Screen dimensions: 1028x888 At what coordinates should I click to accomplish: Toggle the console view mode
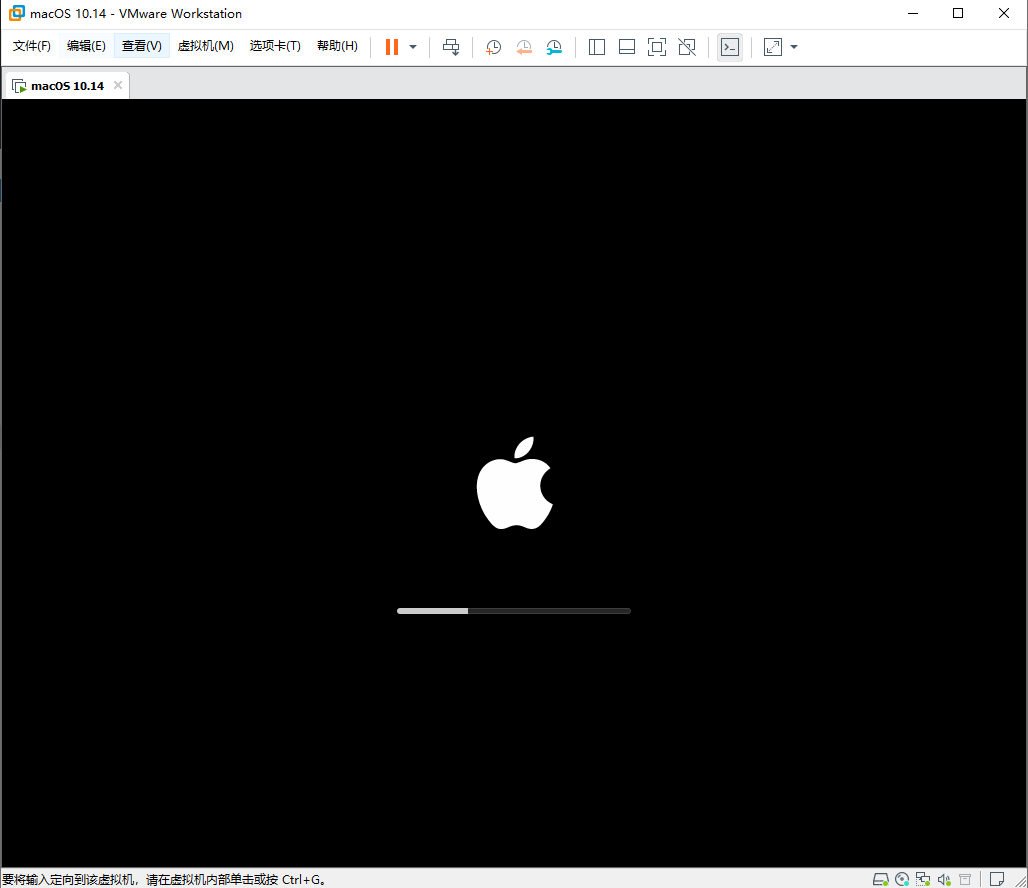pyautogui.click(x=730, y=46)
